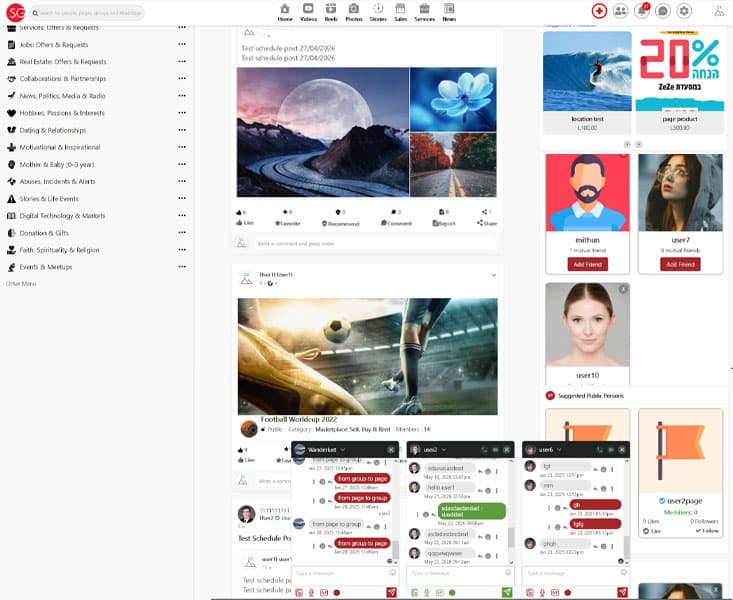Like the user2page suggestion
Screen dimensions: 733x600
[651, 531]
